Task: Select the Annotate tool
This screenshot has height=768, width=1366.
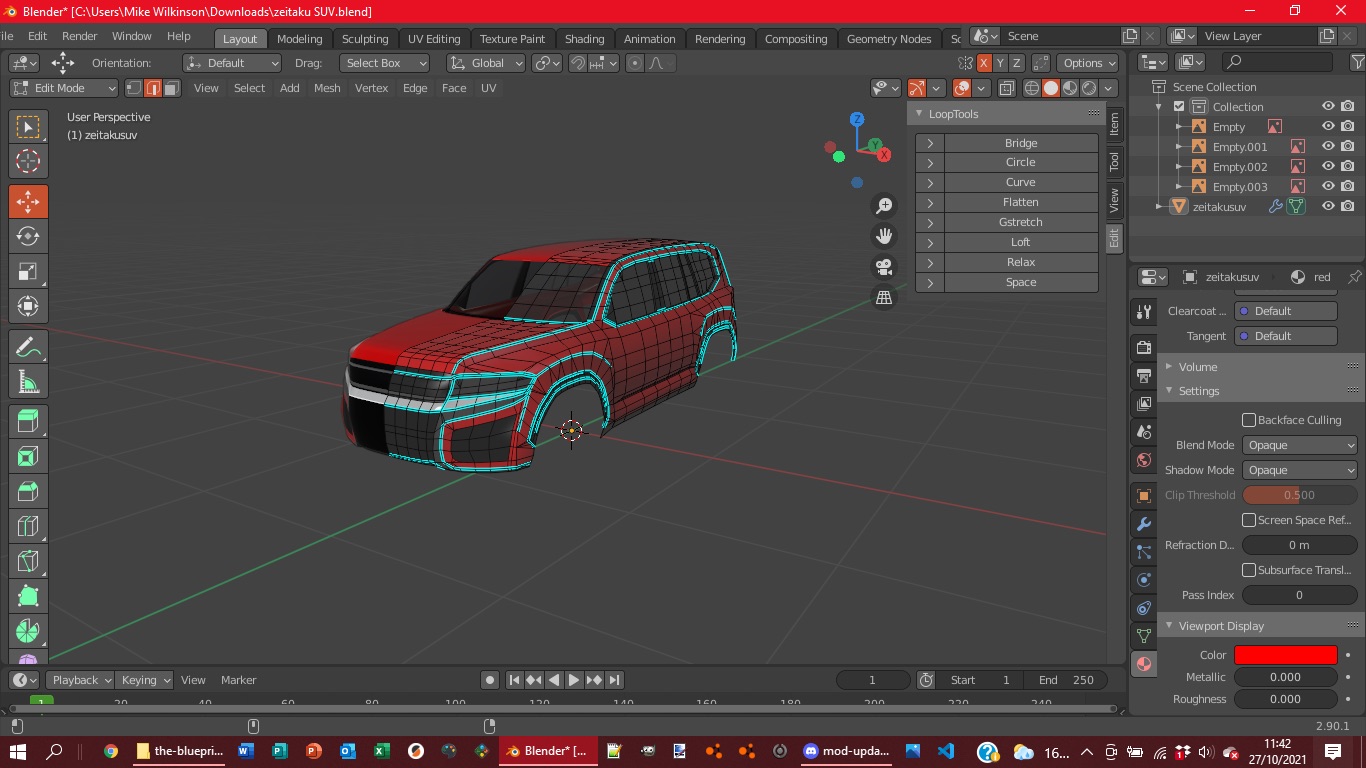Action: tap(28, 347)
